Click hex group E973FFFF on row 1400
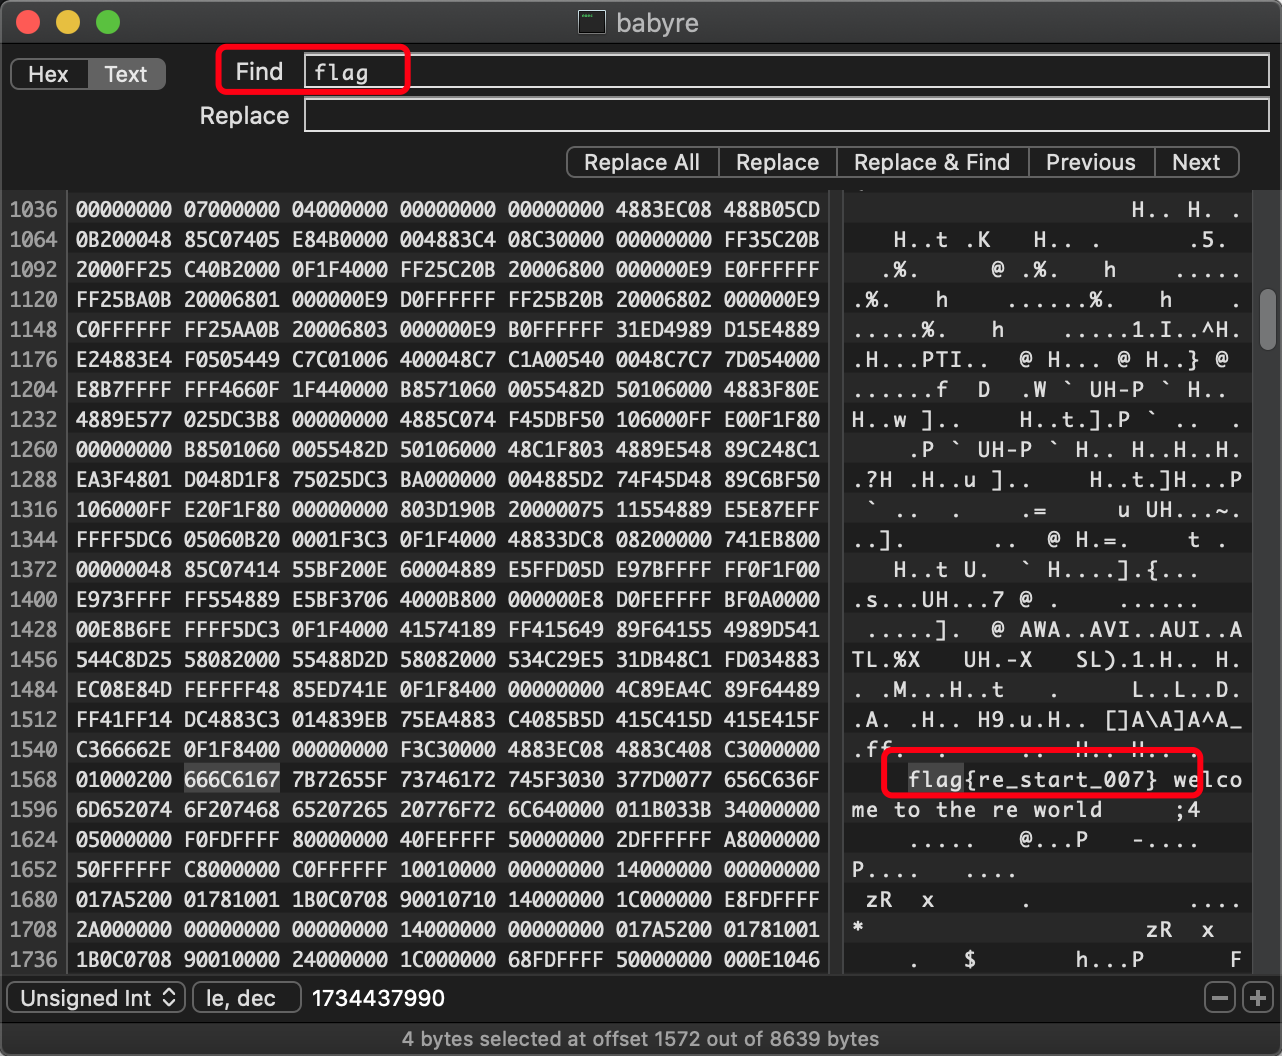Screen dimensions: 1282x1056 pyautogui.click(x=124, y=599)
